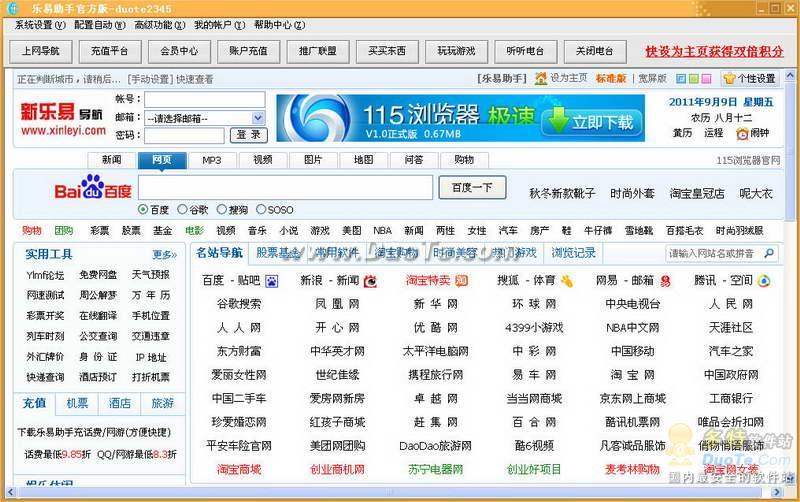800x502 pixels.
Task: Click the 听听电台 toolbar button
Action: coord(526,51)
